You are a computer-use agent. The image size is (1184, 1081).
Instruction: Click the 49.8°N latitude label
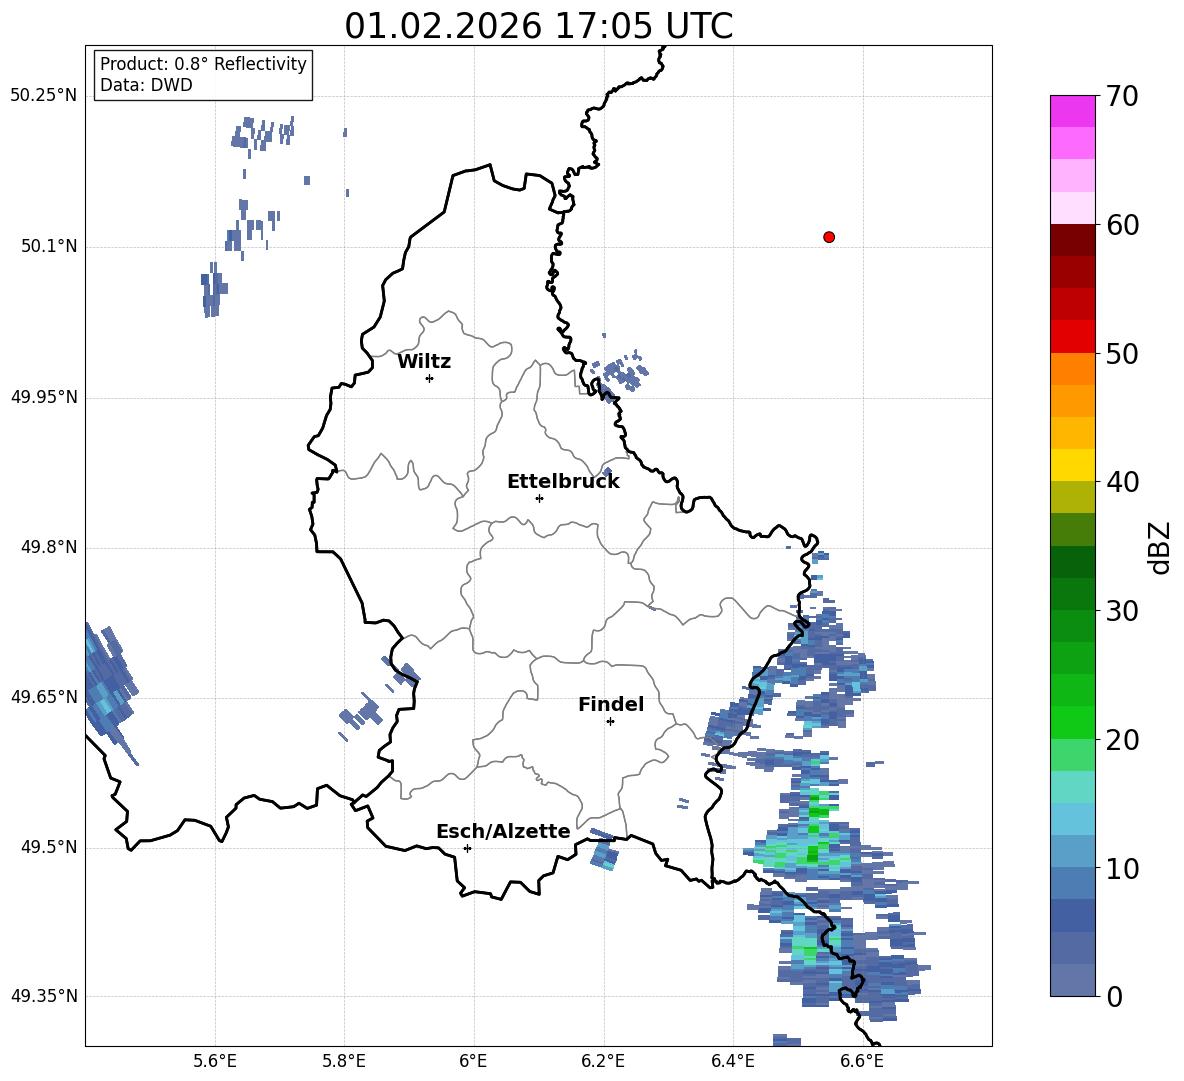click(49, 547)
